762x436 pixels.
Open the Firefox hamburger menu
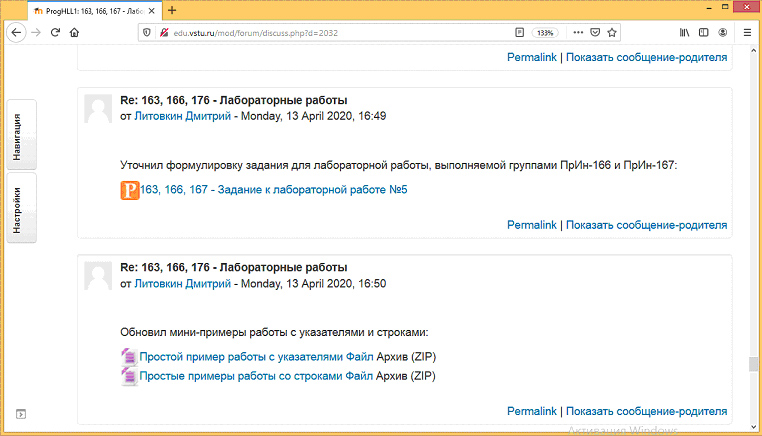tap(747, 32)
